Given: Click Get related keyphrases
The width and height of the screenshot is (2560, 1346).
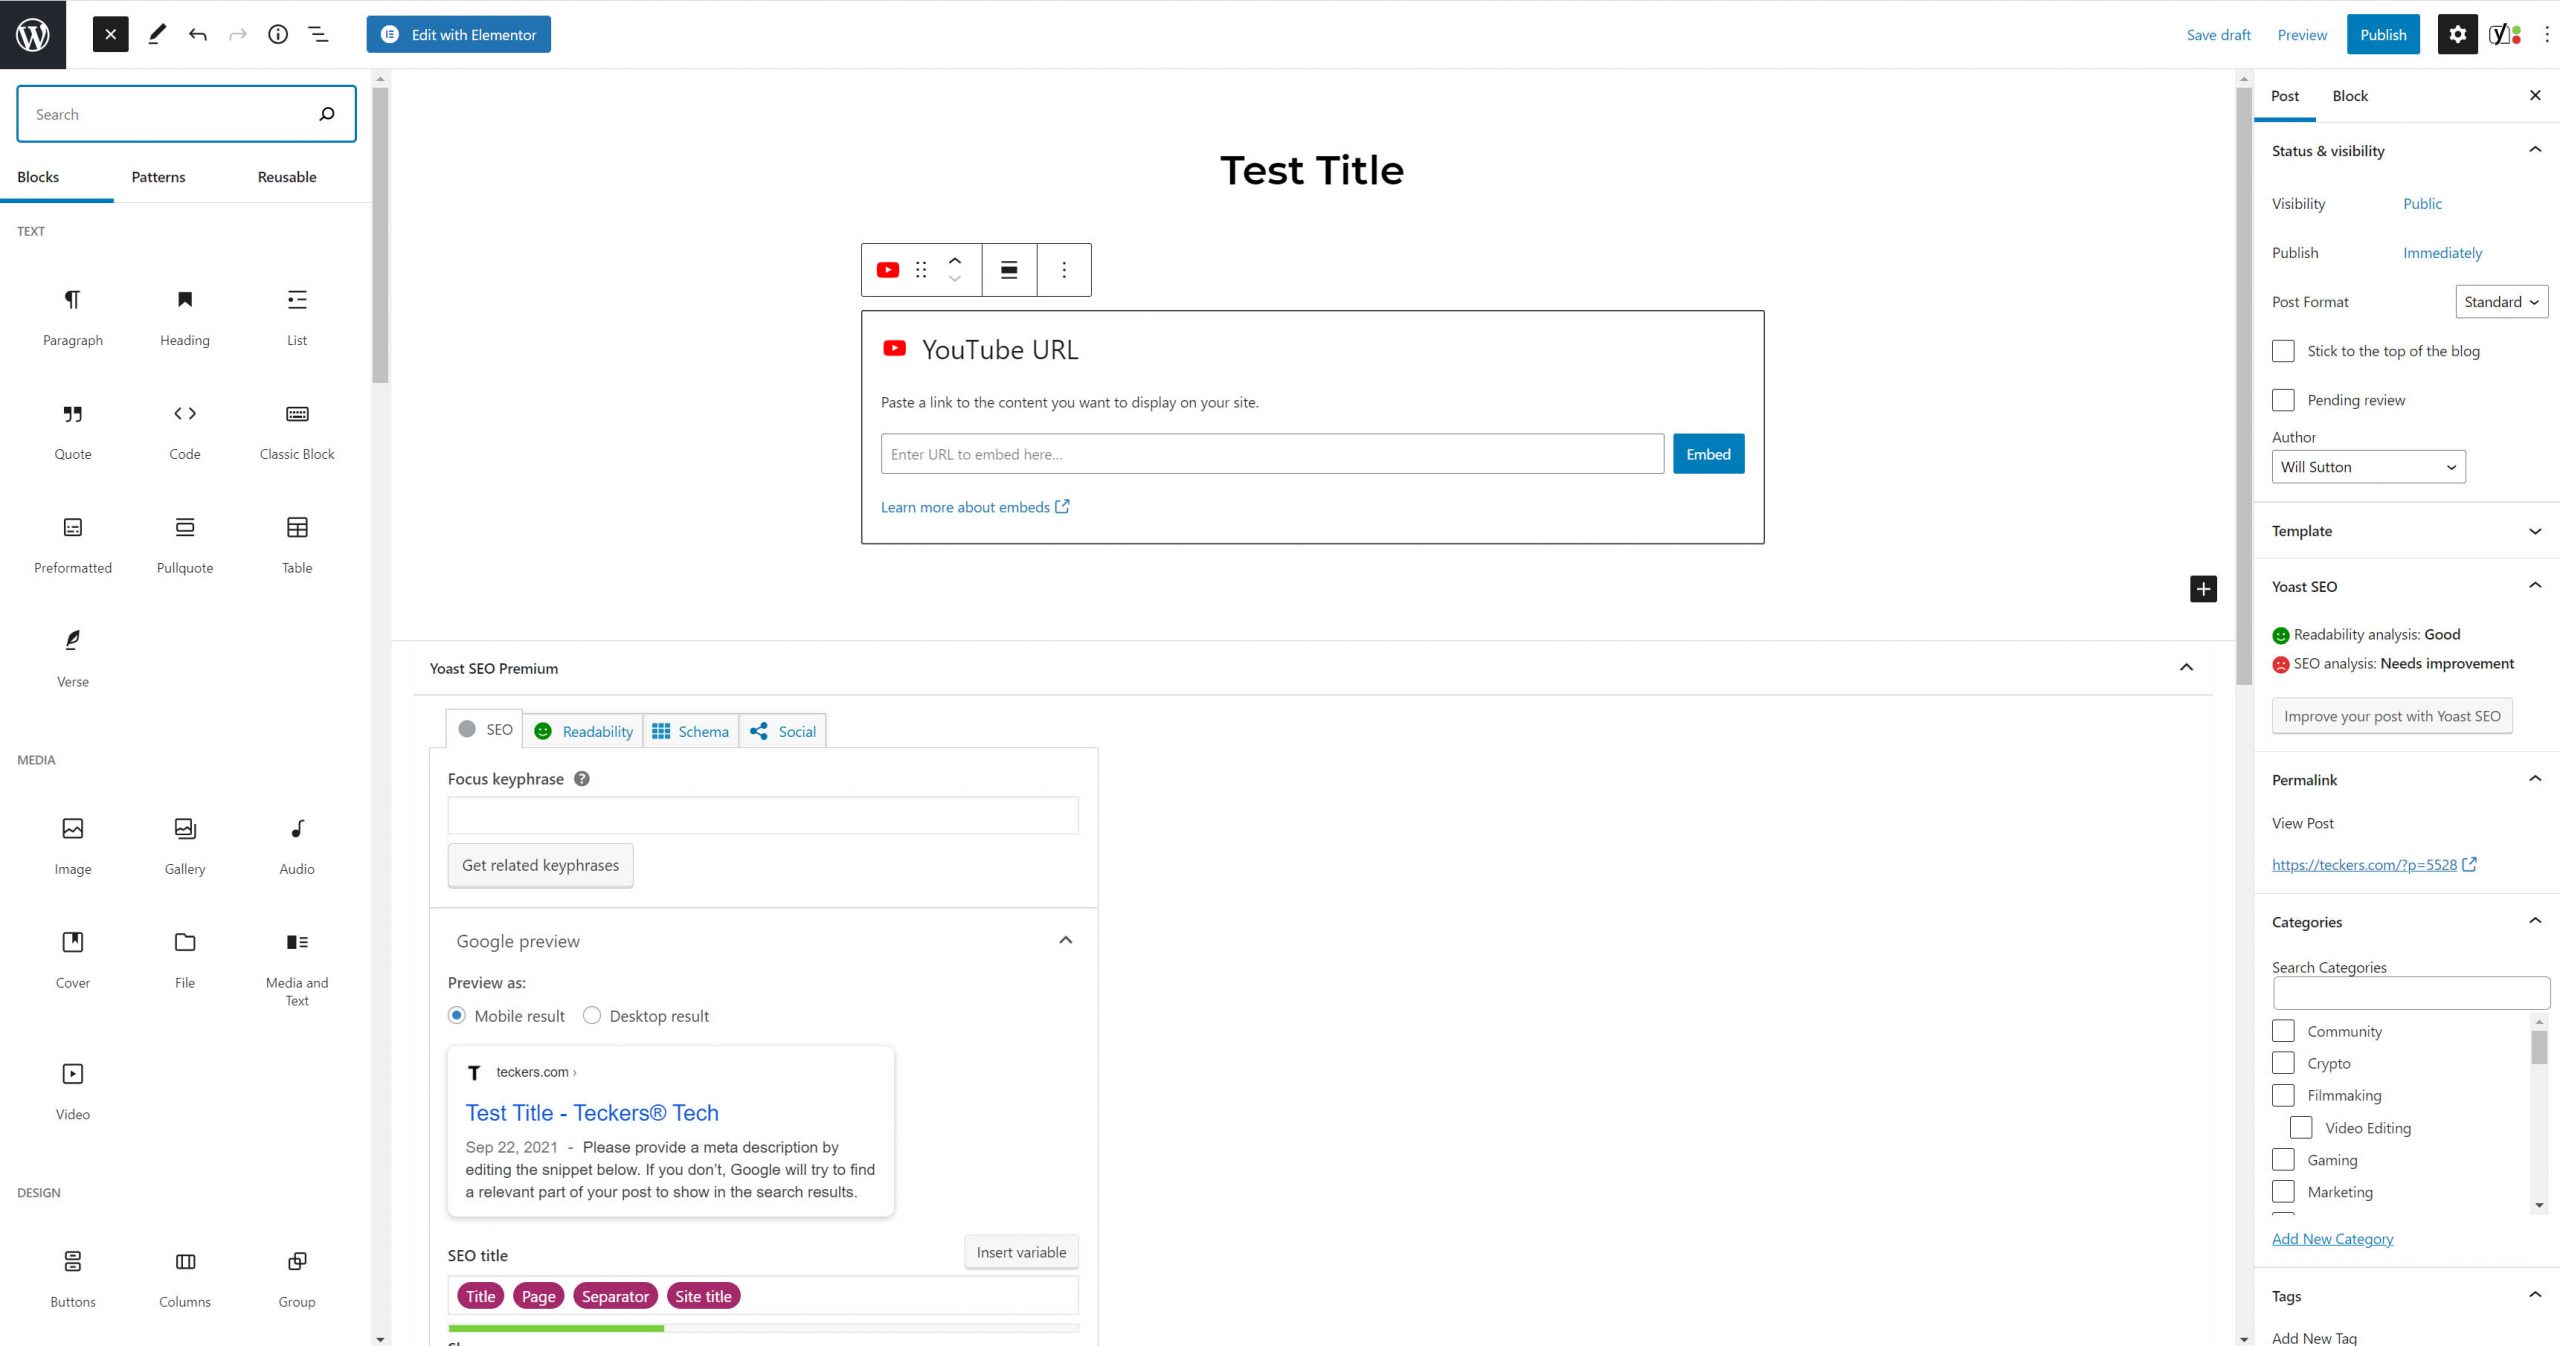Looking at the screenshot, I should point(540,865).
